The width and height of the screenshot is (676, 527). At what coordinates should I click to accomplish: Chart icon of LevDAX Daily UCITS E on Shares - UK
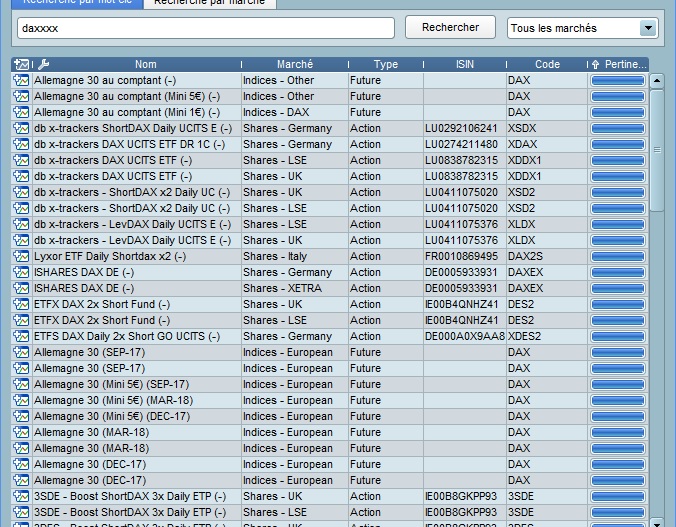(21, 240)
